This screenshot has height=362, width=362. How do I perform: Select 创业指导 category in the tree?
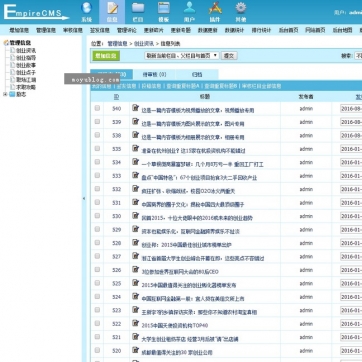coord(26,58)
